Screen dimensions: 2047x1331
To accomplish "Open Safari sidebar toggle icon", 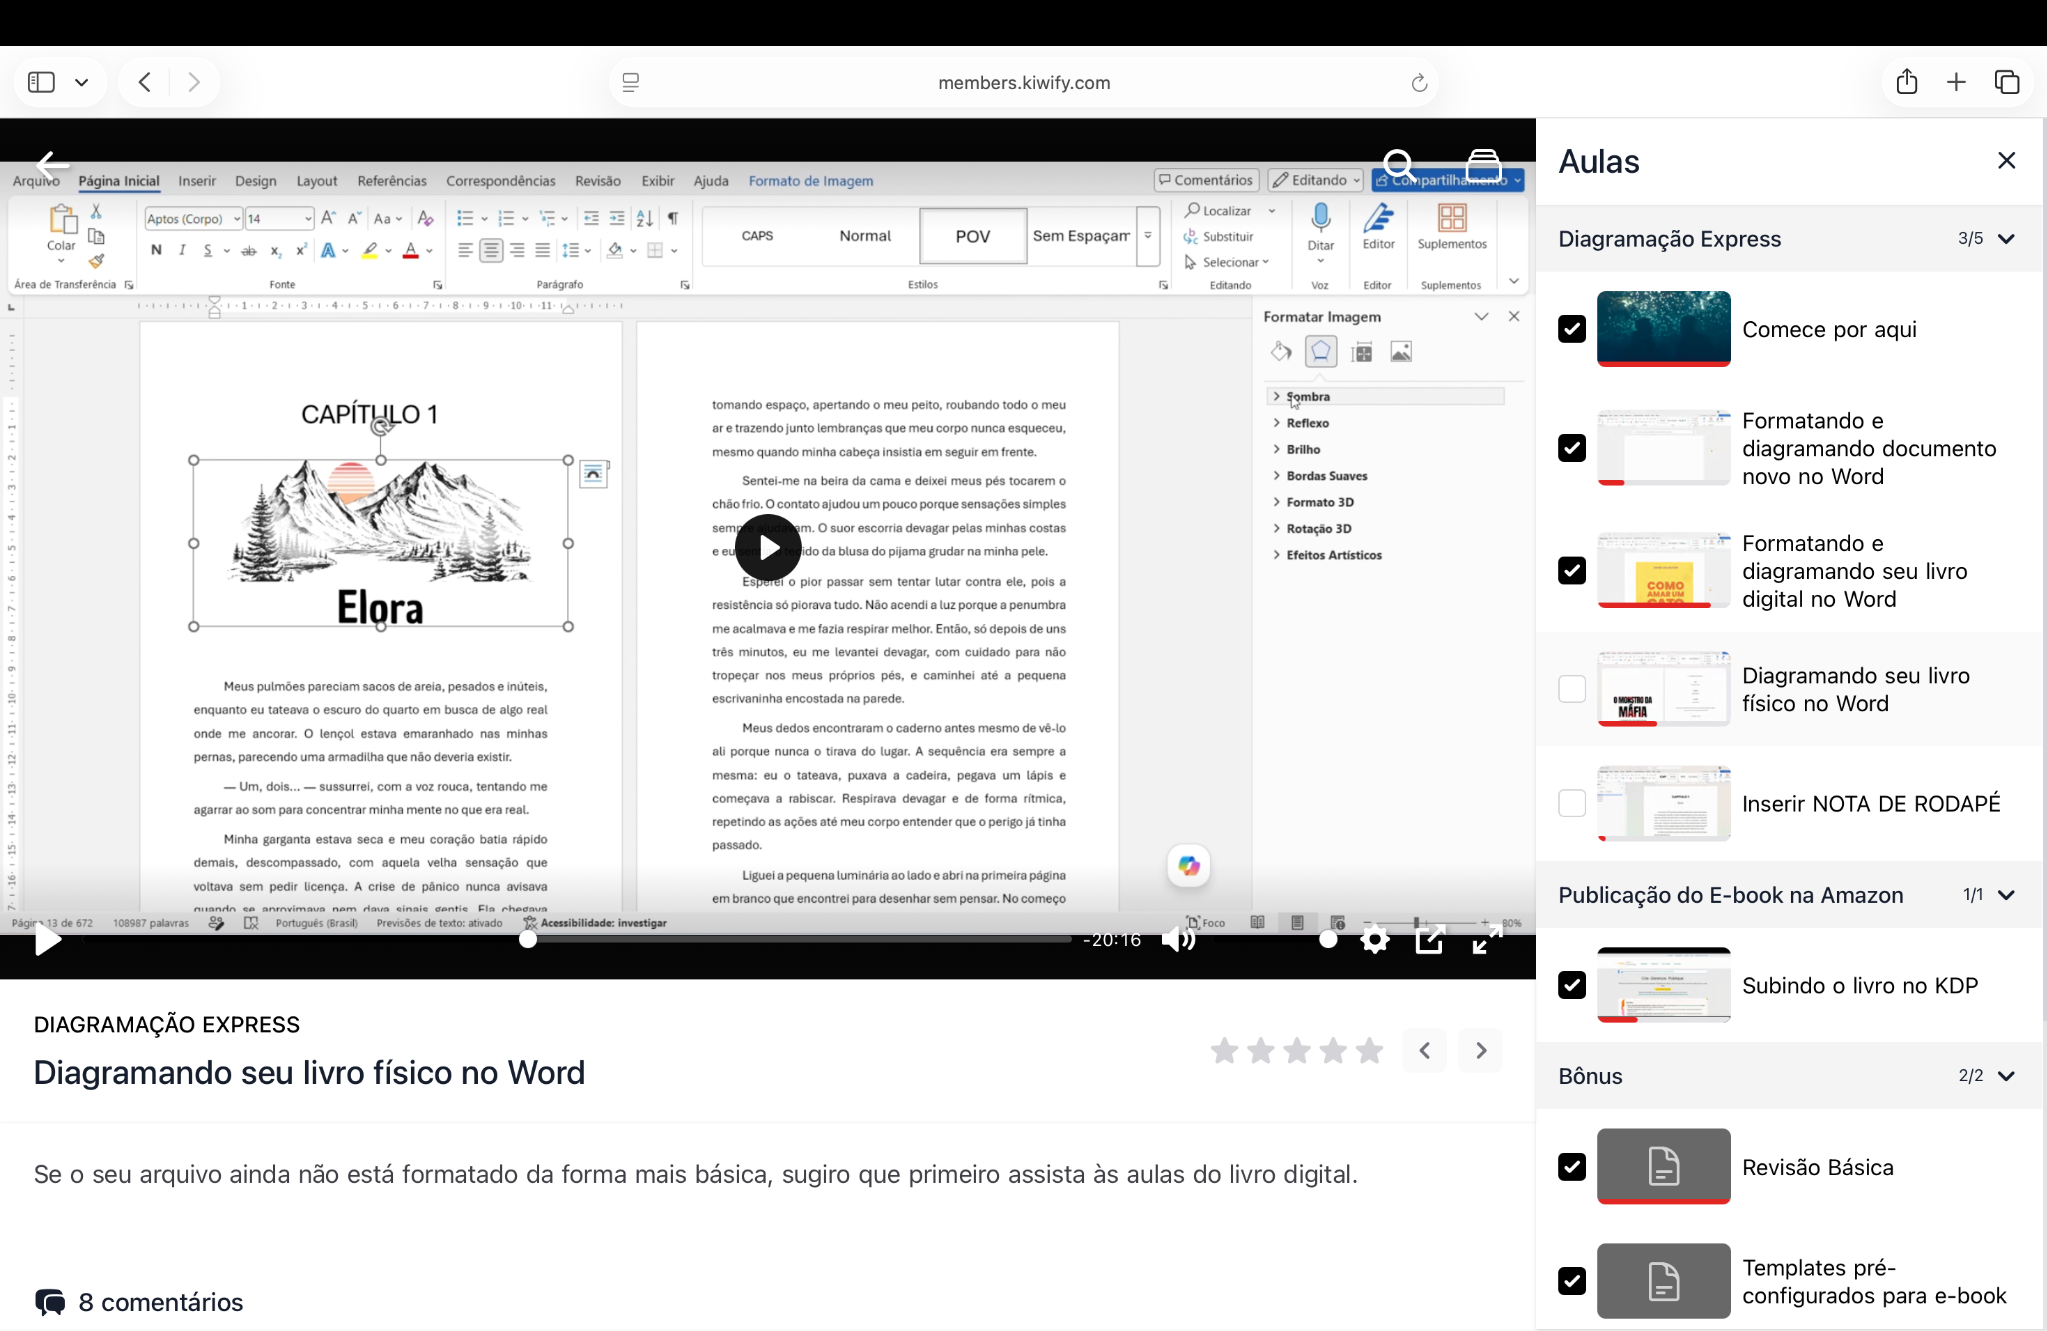I will pos(41,82).
